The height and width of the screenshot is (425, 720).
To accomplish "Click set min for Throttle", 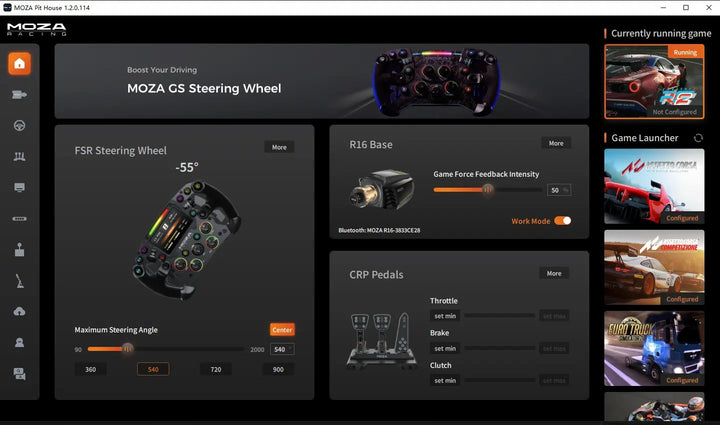I will coord(445,316).
